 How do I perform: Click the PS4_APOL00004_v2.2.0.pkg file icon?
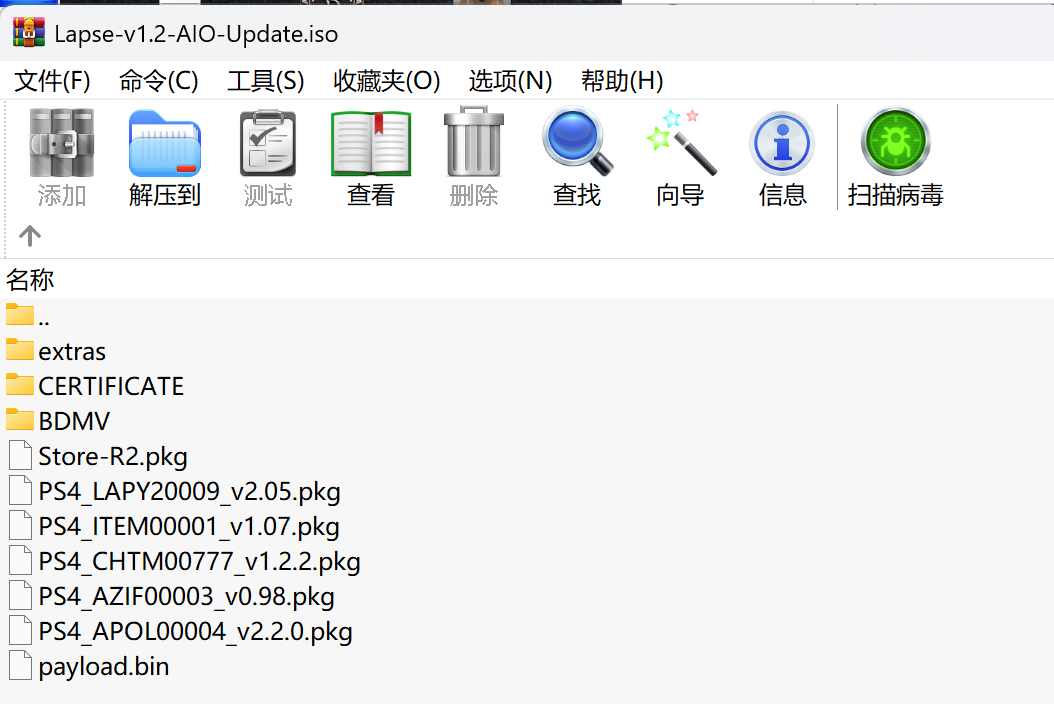[x=20, y=629]
